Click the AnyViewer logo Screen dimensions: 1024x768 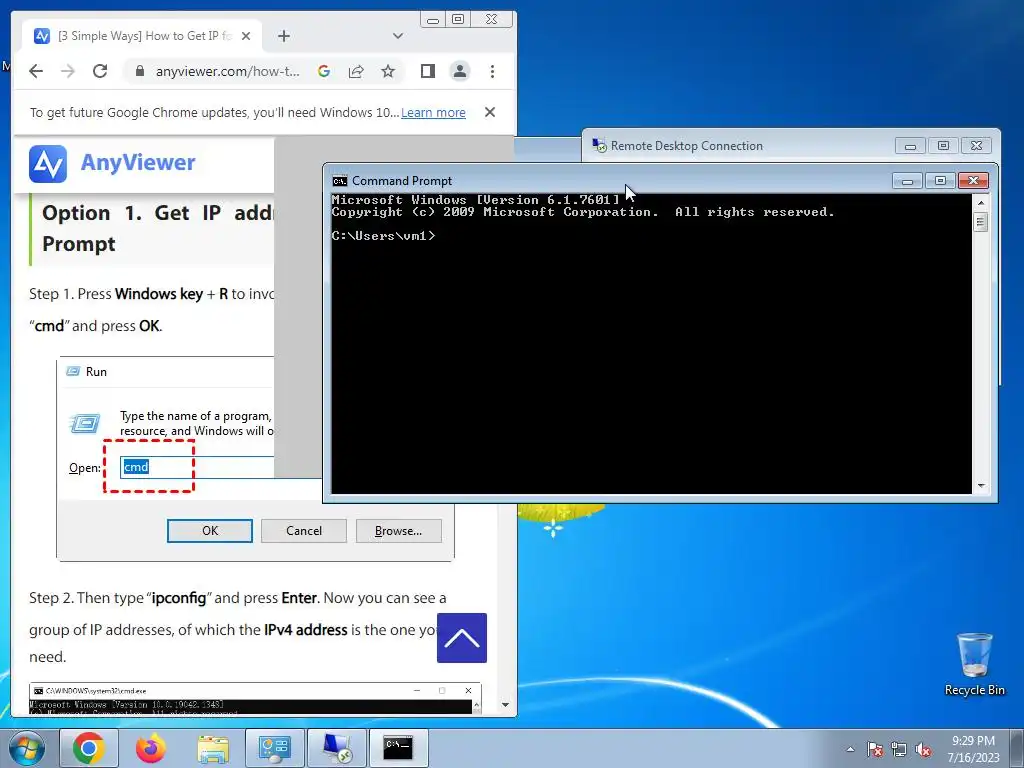click(48, 163)
